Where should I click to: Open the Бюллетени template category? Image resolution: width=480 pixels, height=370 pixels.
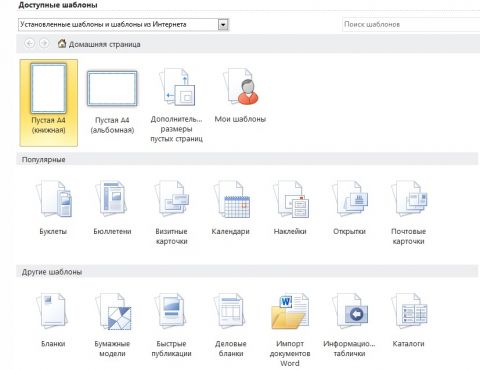[112, 207]
